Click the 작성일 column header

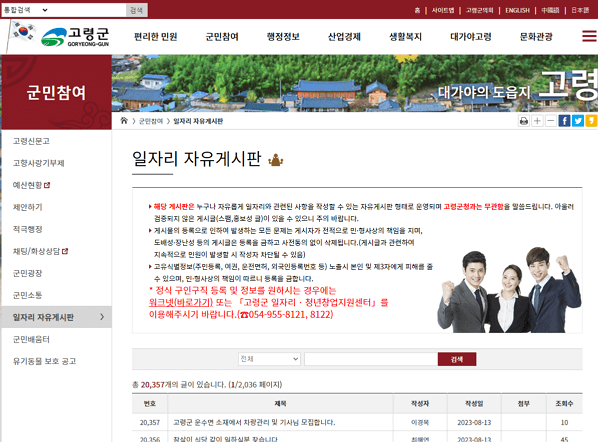(474, 403)
